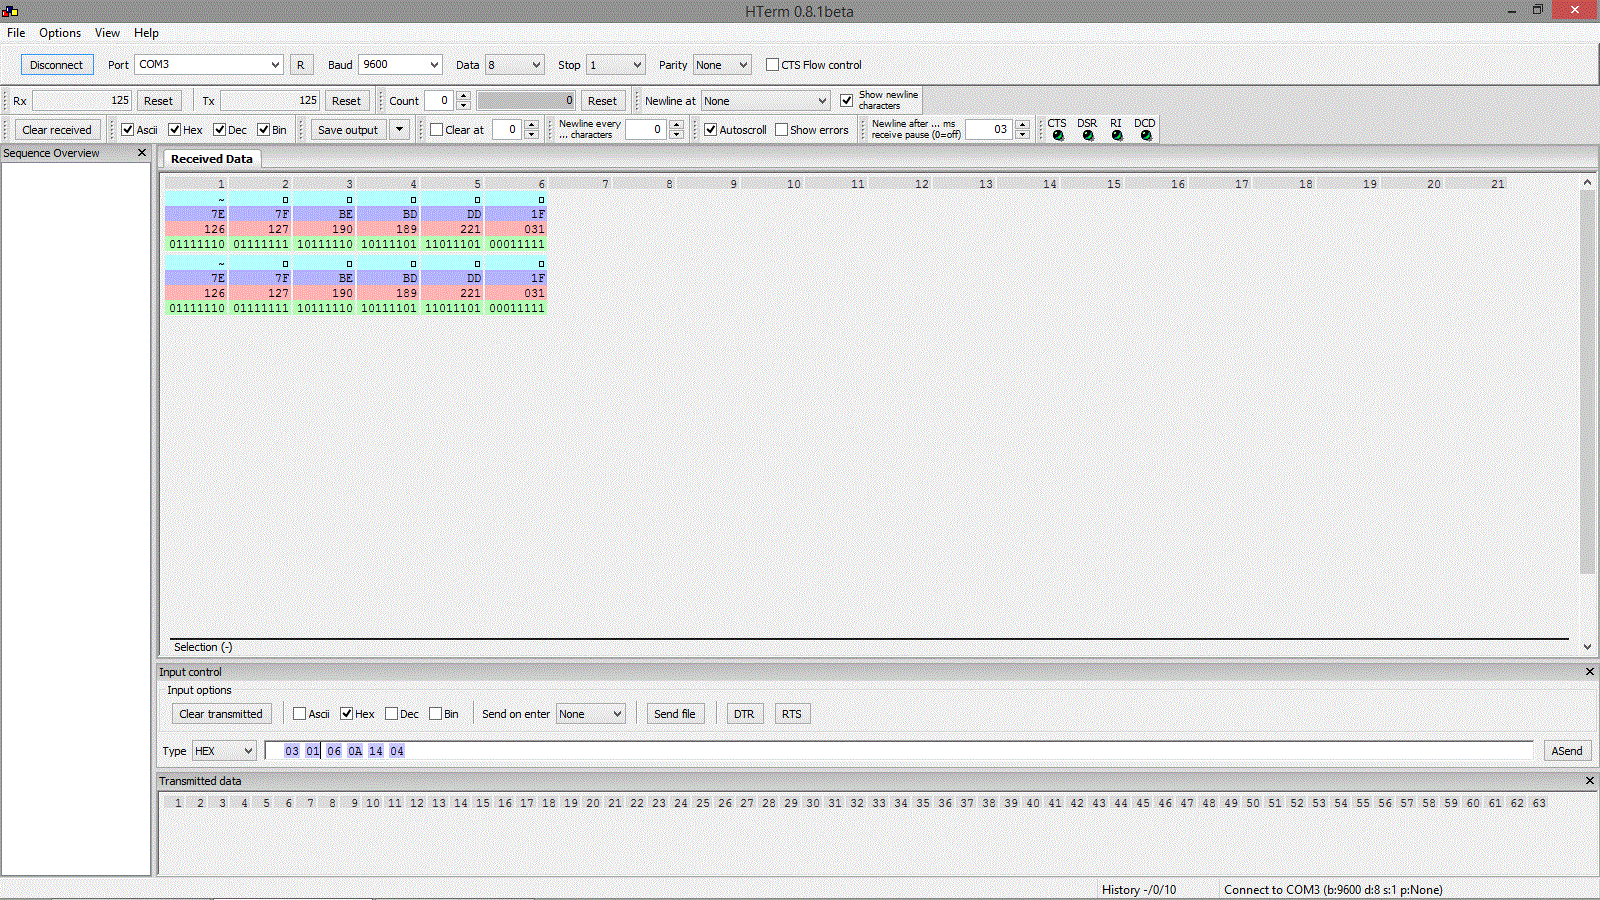Enable CTS Flow control checkbox
The height and width of the screenshot is (900, 1600).
[814, 65]
